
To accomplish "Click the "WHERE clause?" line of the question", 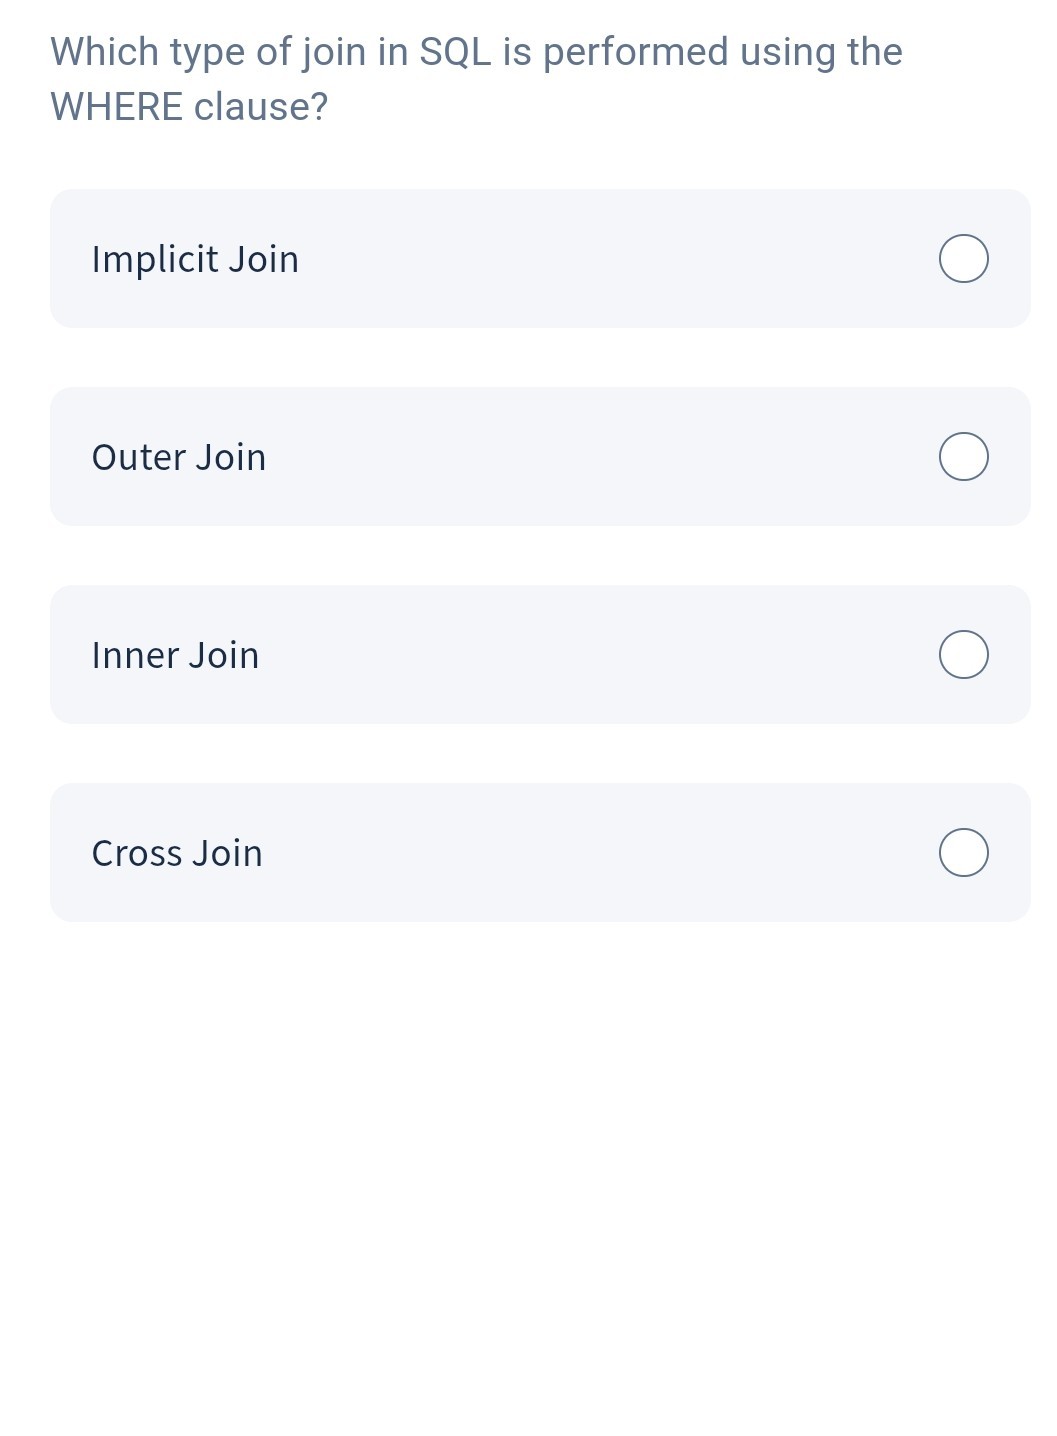I will tap(189, 107).
